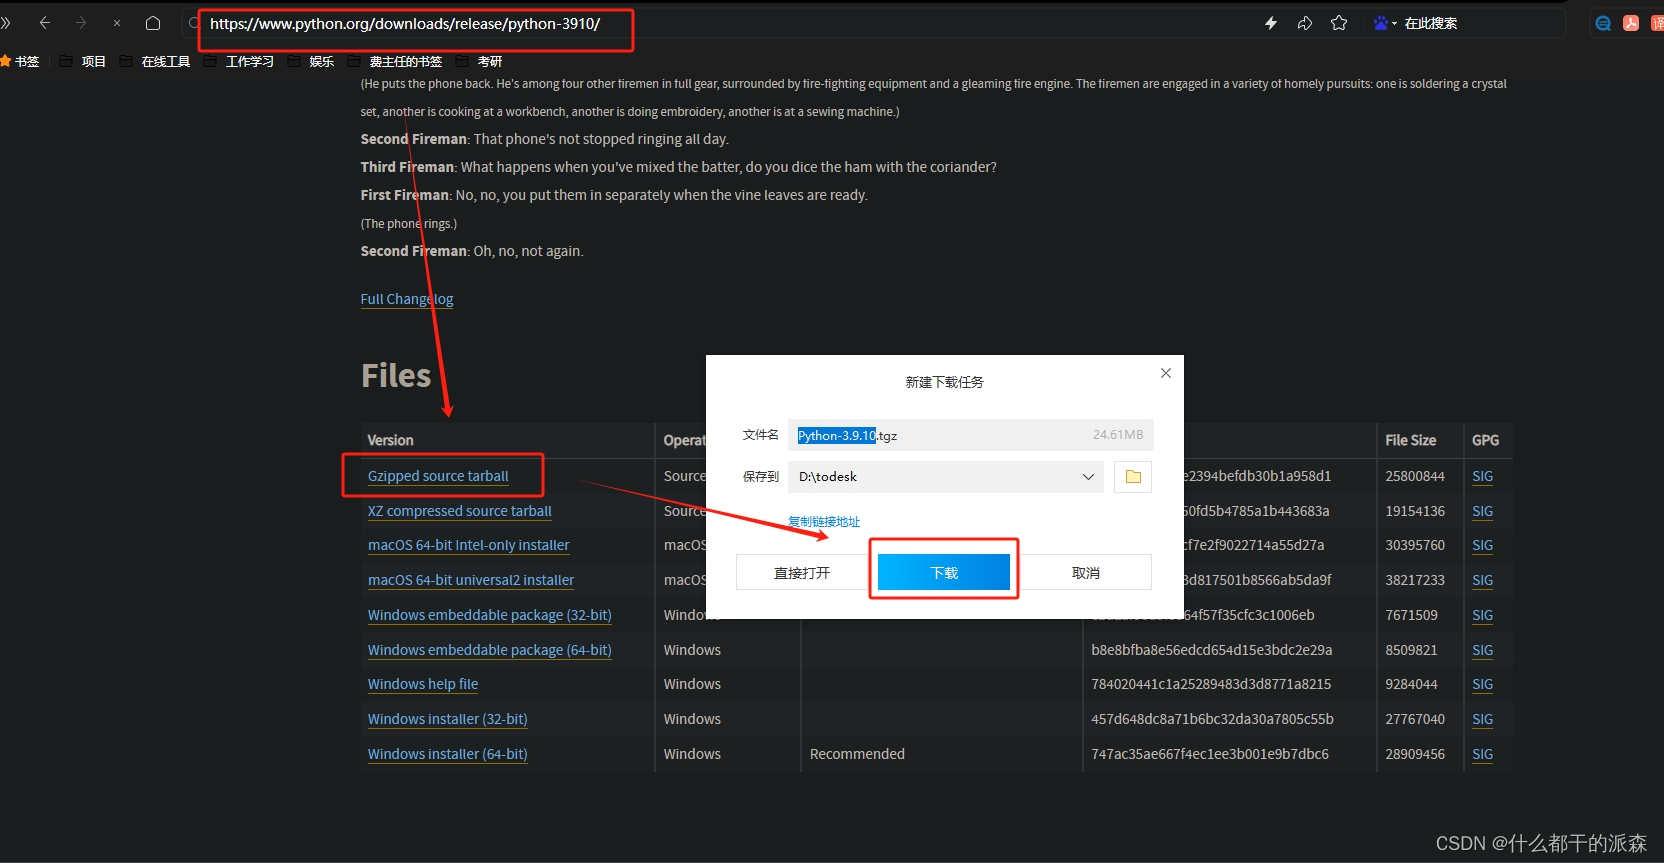Open the blue chat bubble extension icon
This screenshot has width=1664, height=863.
pyautogui.click(x=1603, y=23)
